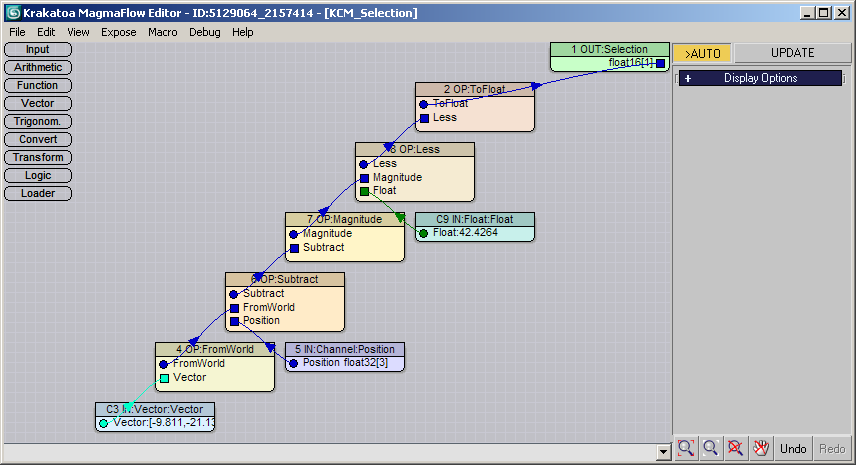
Task: Click the zoom extents selected magnifier icon
Action: (x=686, y=449)
